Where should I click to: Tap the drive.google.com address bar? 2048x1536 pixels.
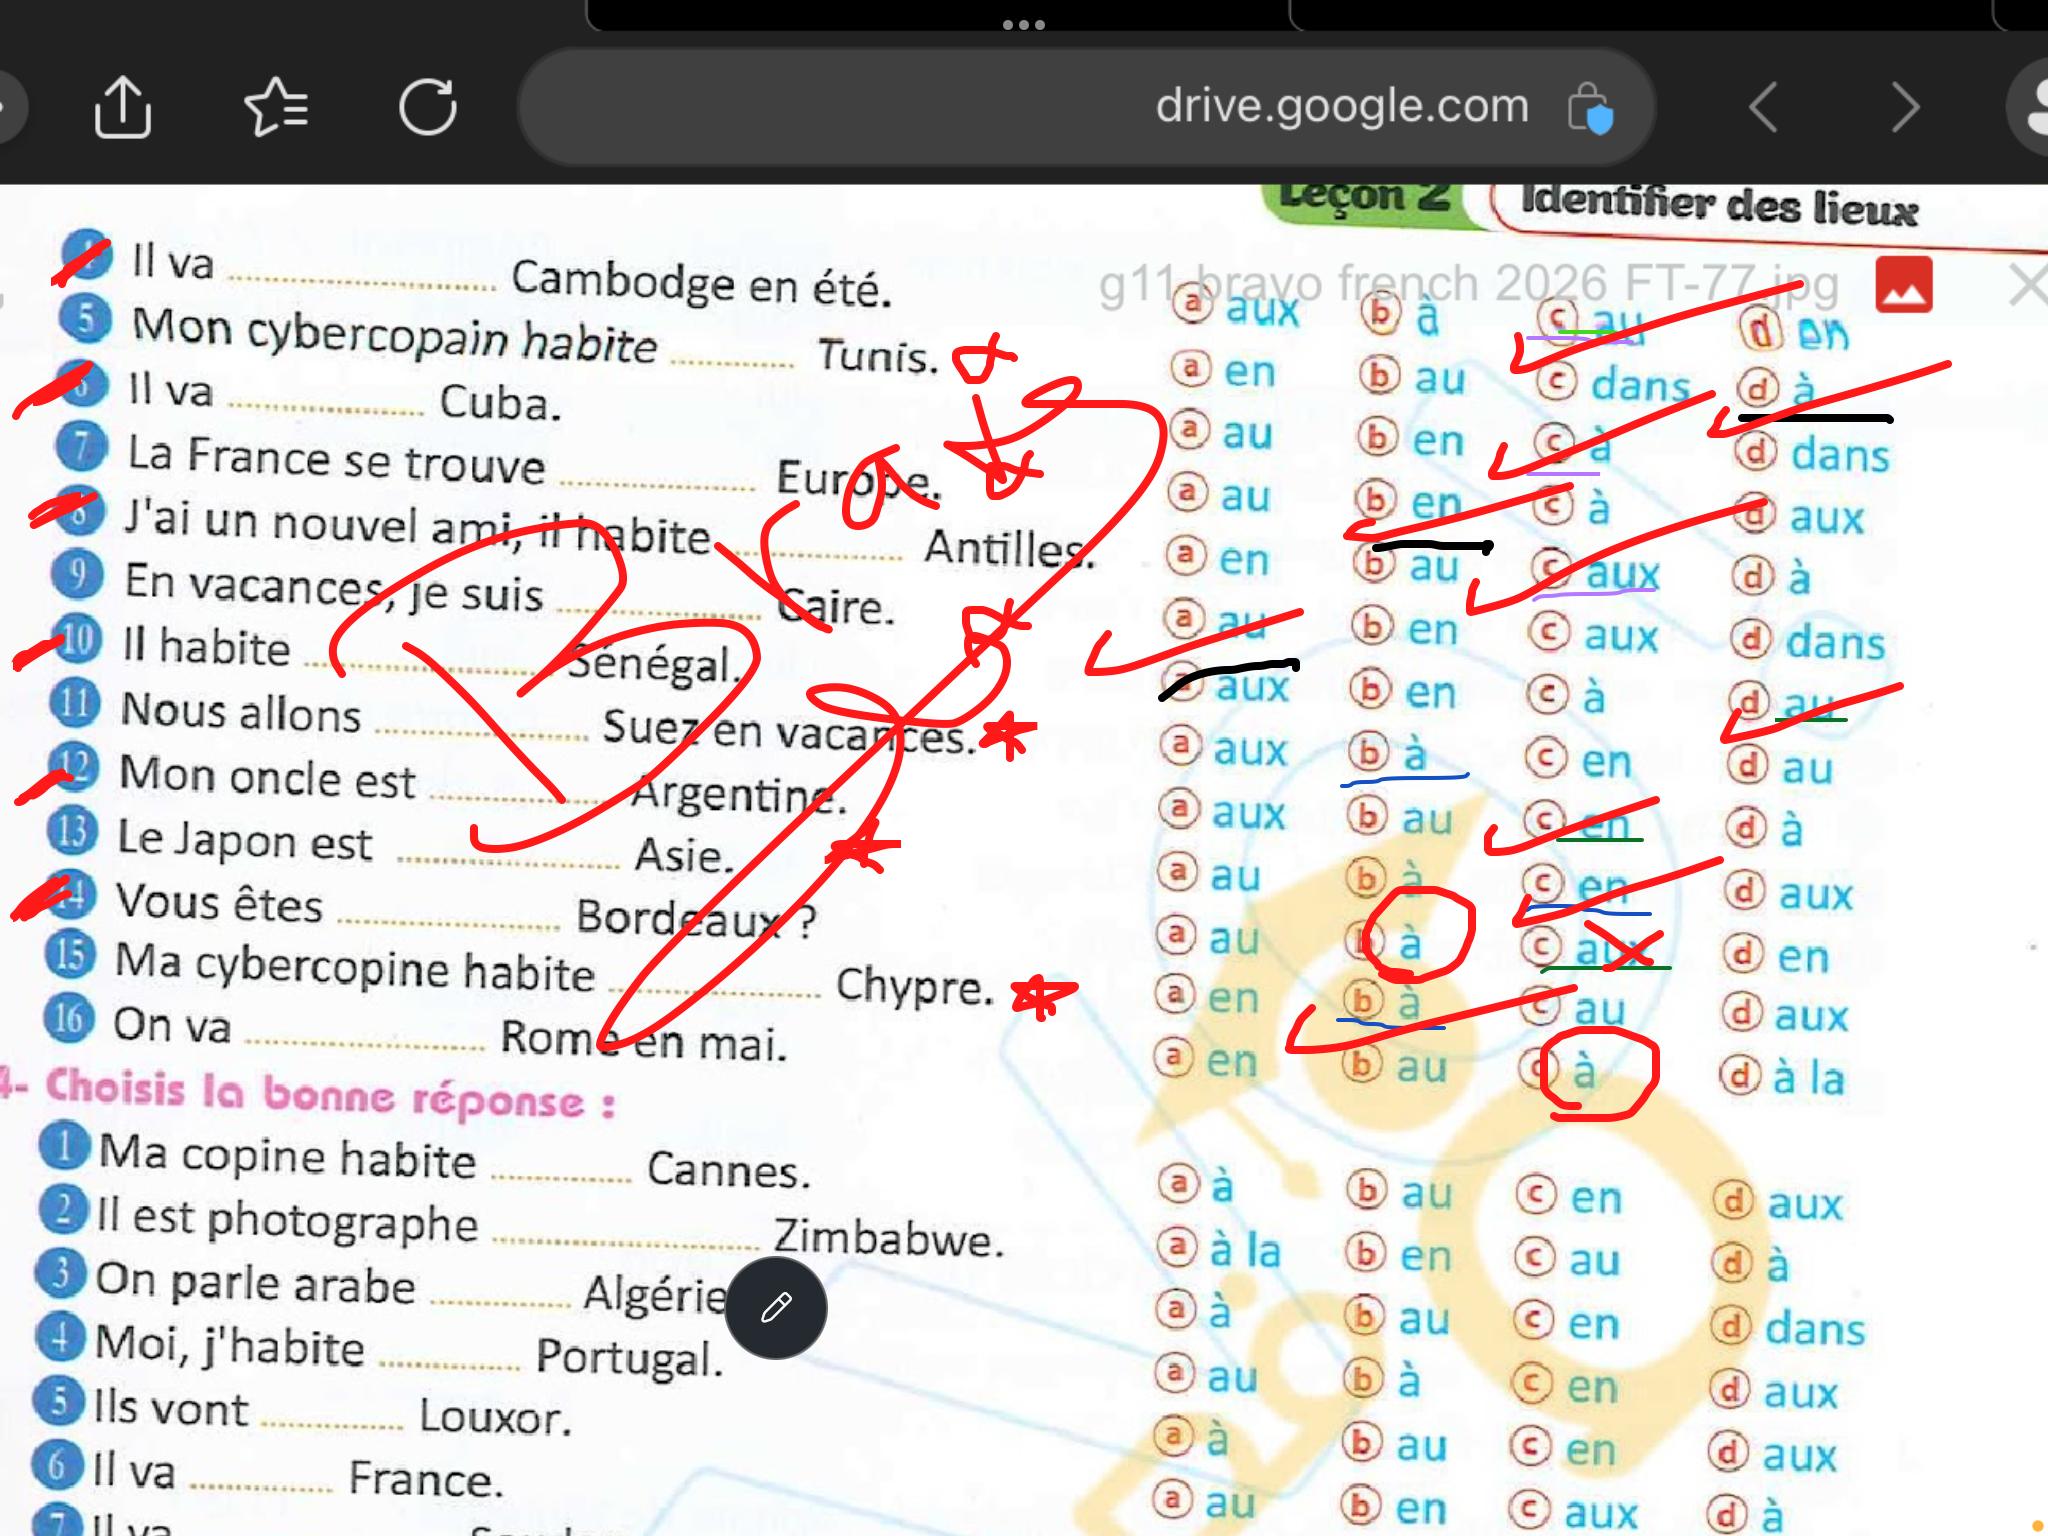click(1086, 107)
